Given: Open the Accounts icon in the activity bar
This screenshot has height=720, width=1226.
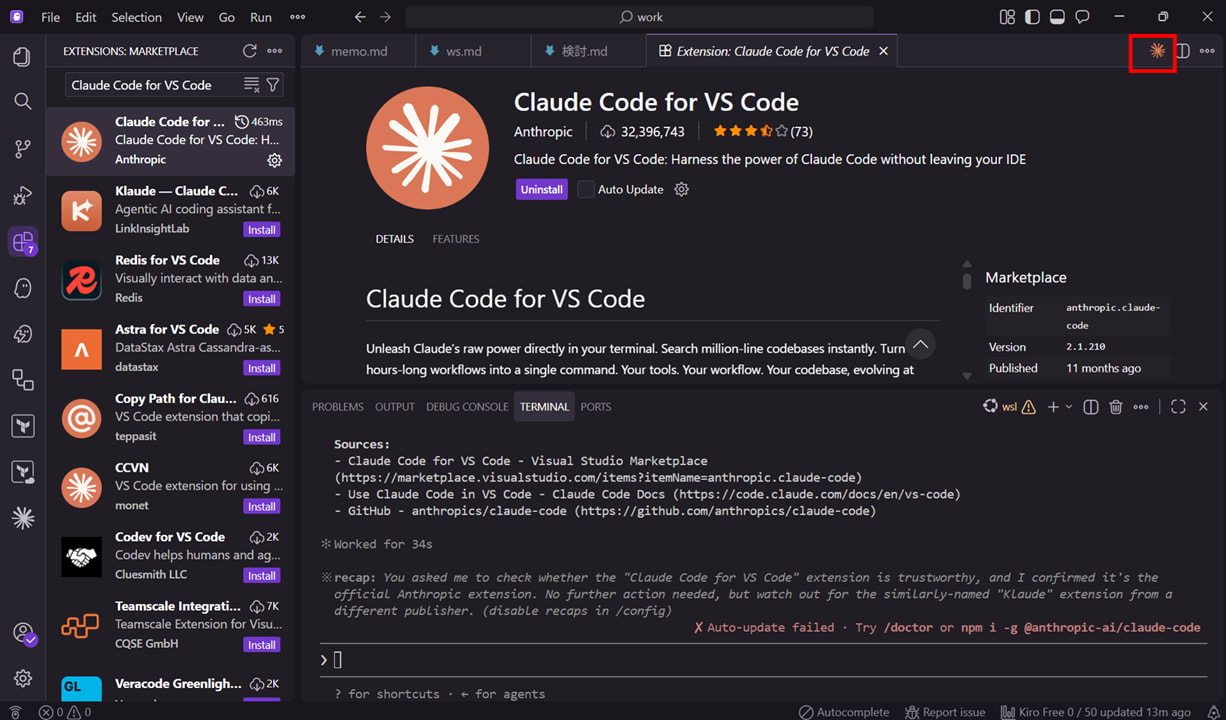Looking at the screenshot, I should pos(22,633).
